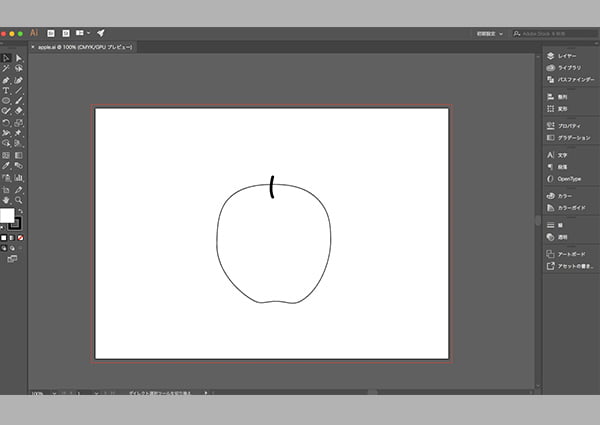The image size is (600, 425).
Task: Select the Zoom magnifier tool
Action: pyautogui.click(x=19, y=200)
